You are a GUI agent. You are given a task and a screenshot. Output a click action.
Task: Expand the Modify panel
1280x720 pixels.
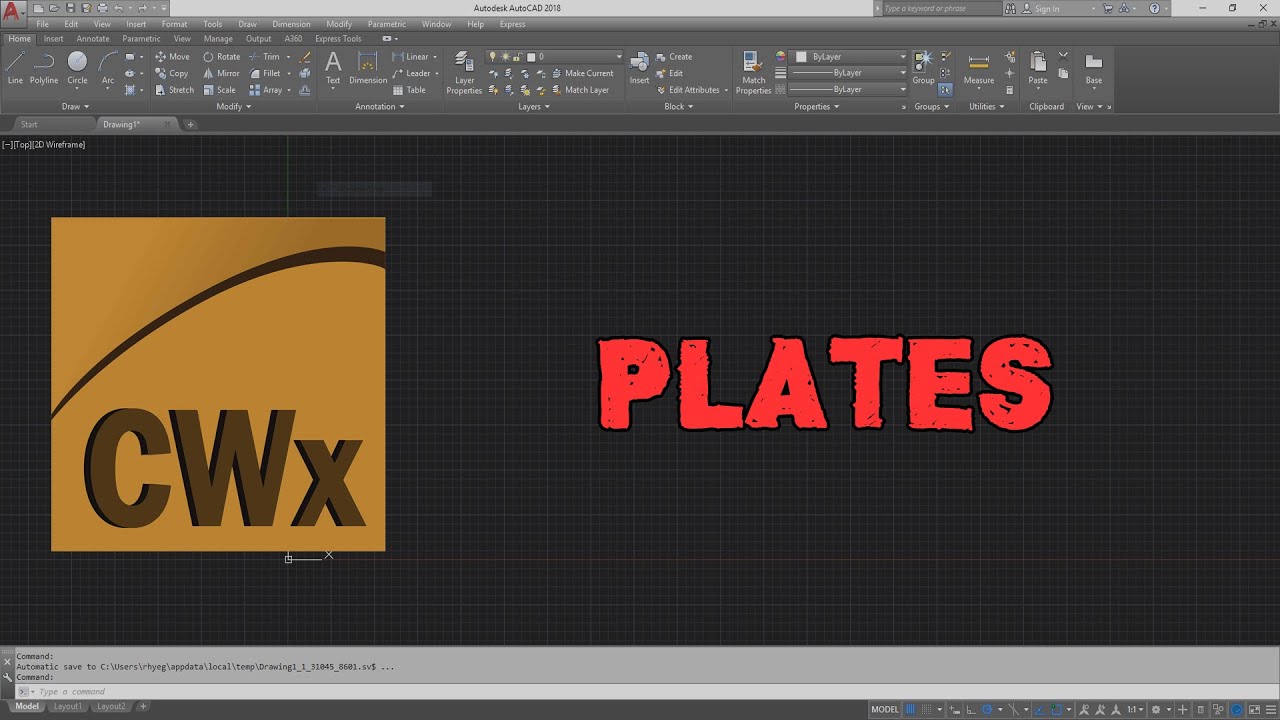[x=234, y=106]
